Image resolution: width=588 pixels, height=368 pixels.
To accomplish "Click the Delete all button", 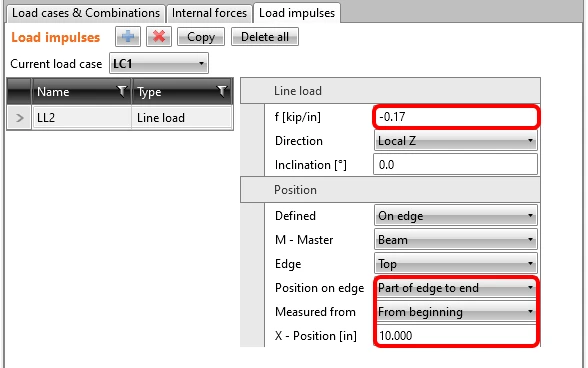I will tap(265, 37).
